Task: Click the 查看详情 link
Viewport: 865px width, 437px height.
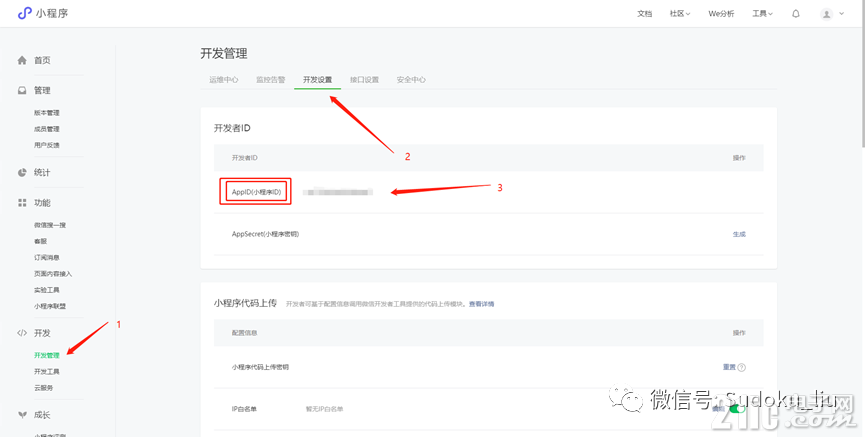Action: pos(481,304)
